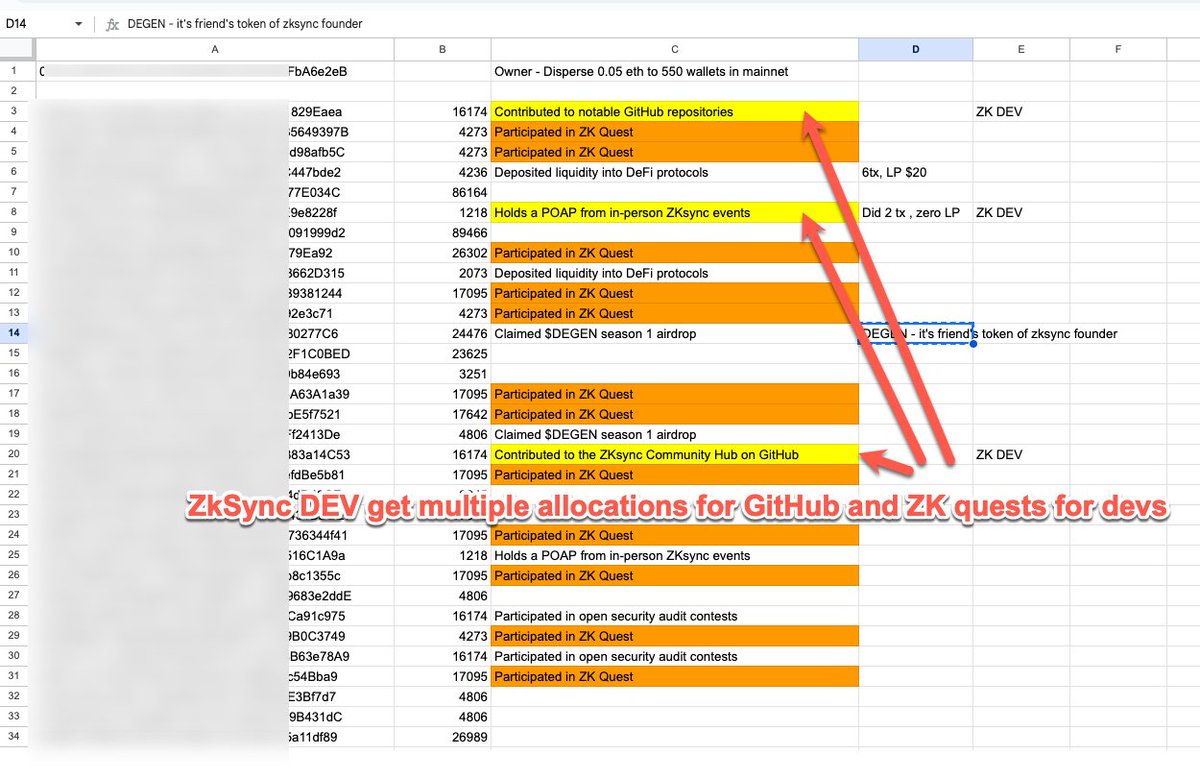Select column A header
Viewport: 1200px width, 779px height.
tap(214, 48)
